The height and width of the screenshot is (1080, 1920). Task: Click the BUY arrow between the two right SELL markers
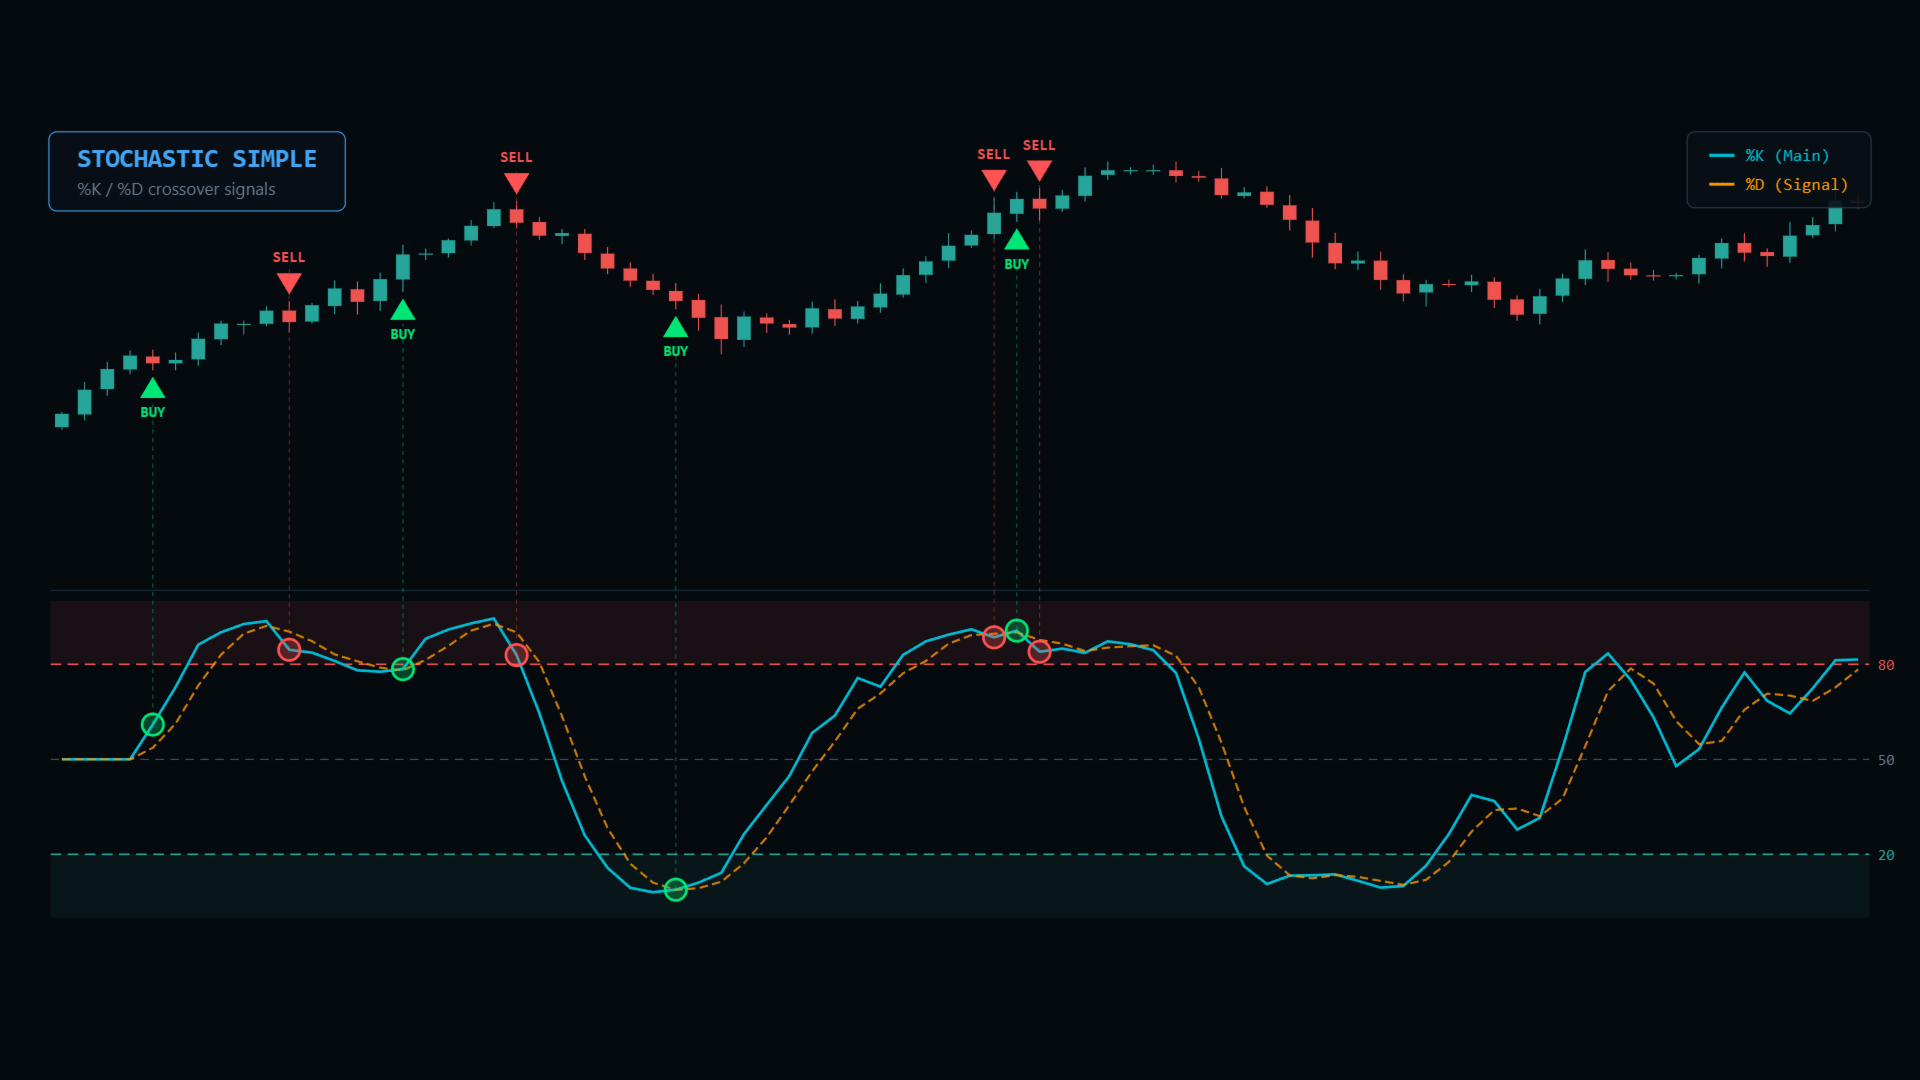[x=1016, y=241]
